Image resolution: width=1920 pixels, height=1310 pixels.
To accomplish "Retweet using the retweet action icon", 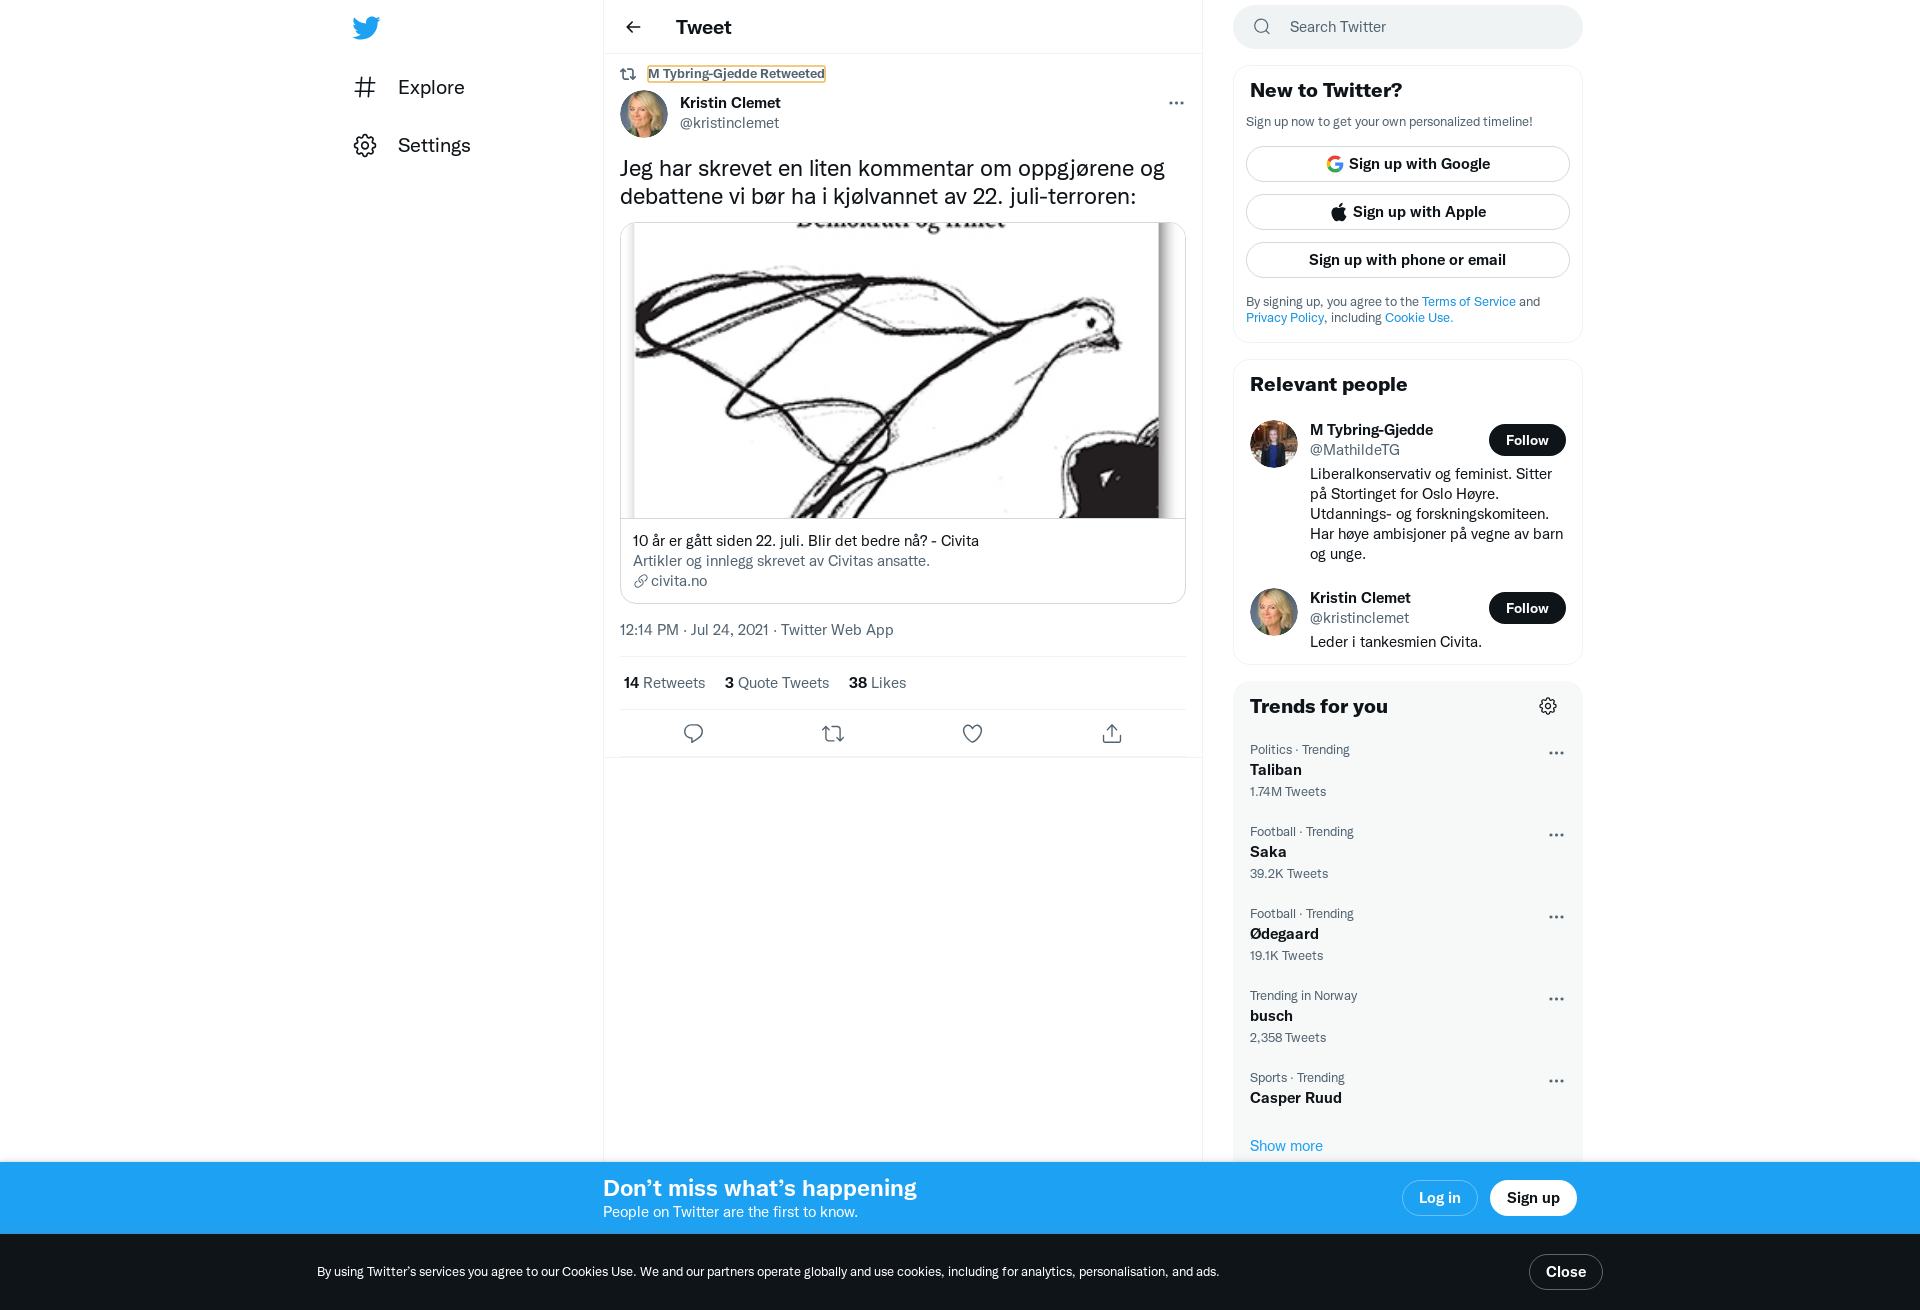I will coord(833,734).
